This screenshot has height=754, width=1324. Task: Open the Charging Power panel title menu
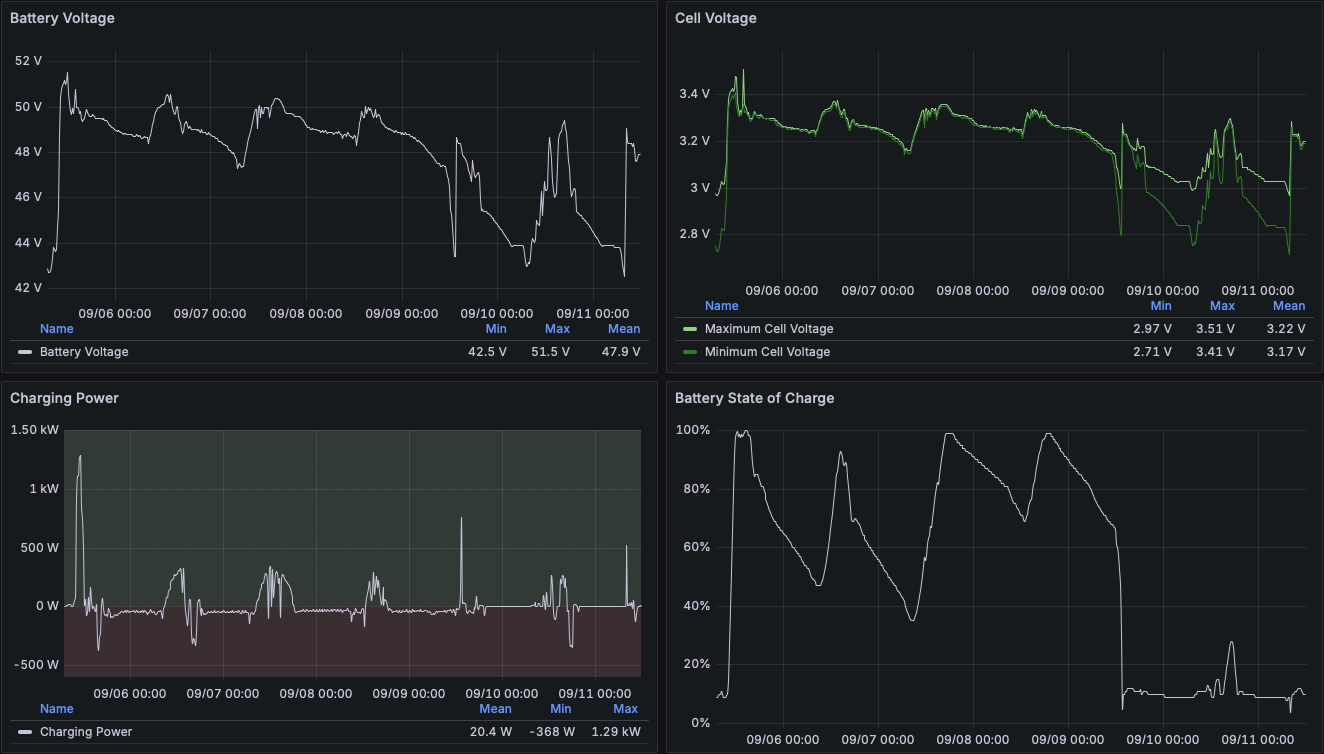pos(64,398)
